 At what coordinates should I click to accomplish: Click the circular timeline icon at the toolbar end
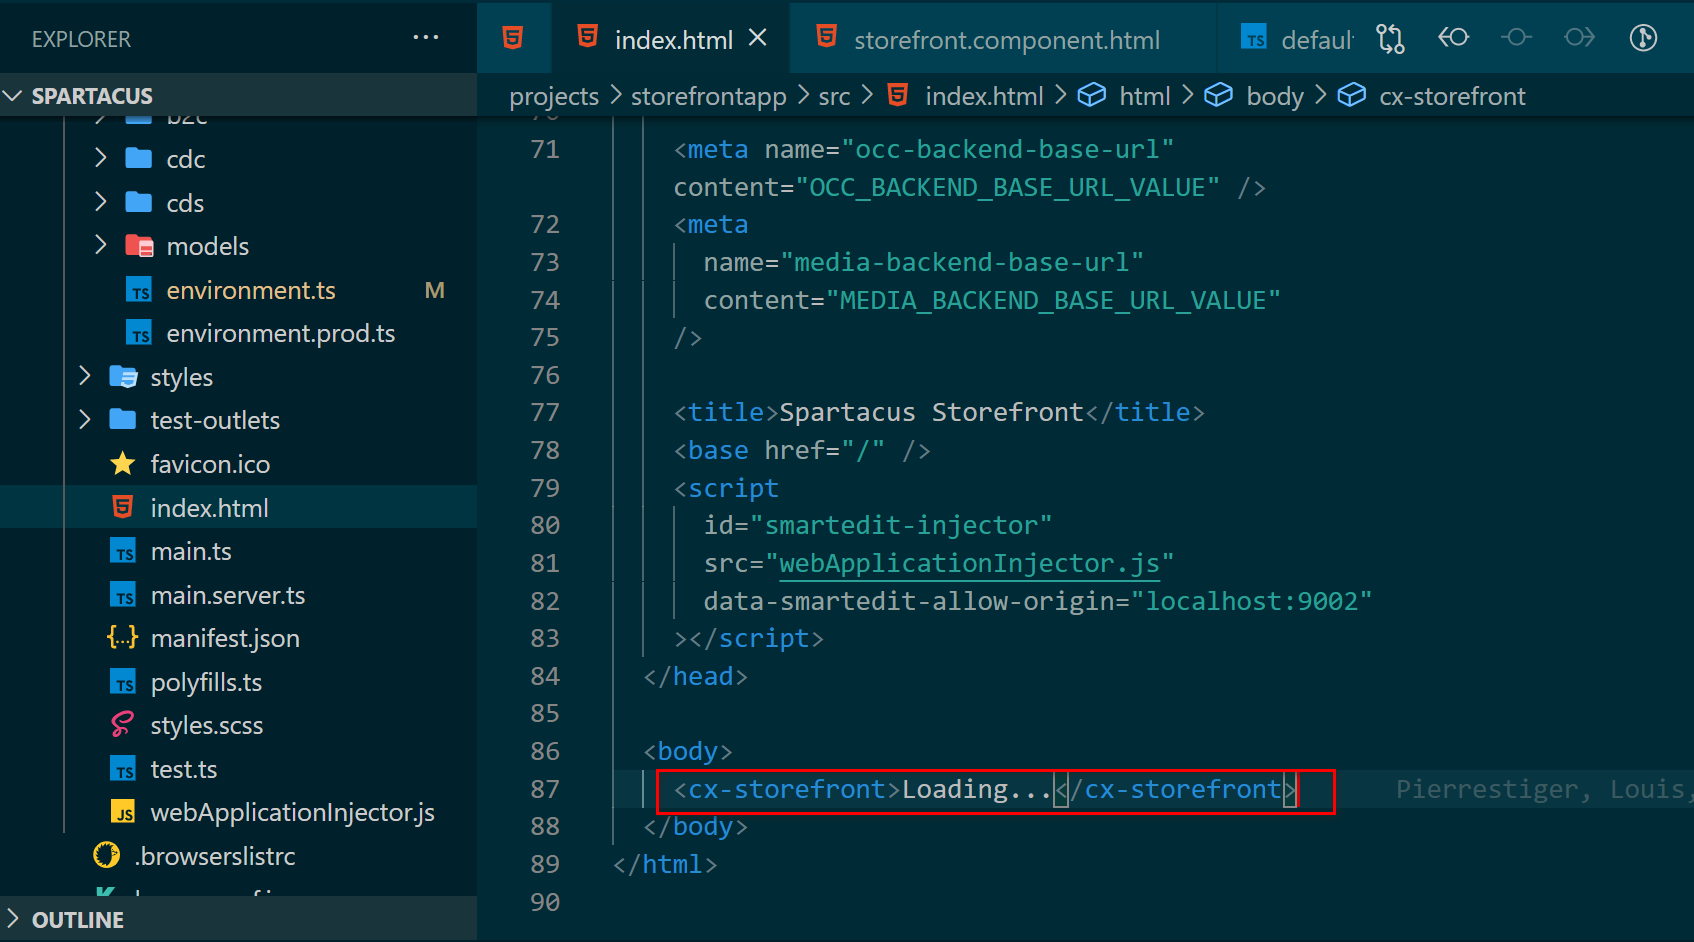[x=1643, y=38]
